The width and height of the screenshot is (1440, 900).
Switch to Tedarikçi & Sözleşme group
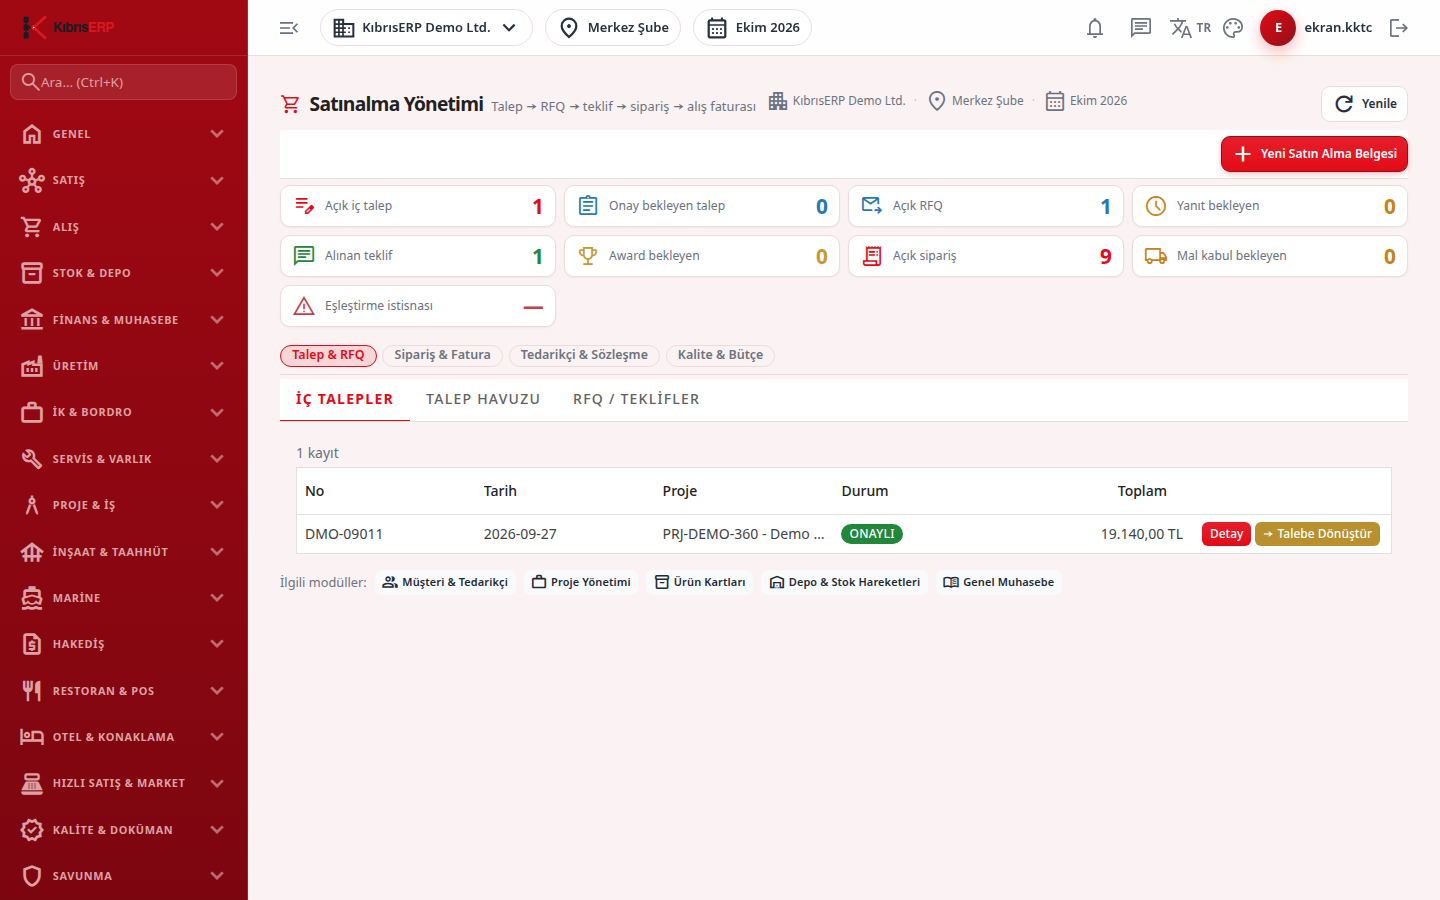pyautogui.click(x=584, y=355)
